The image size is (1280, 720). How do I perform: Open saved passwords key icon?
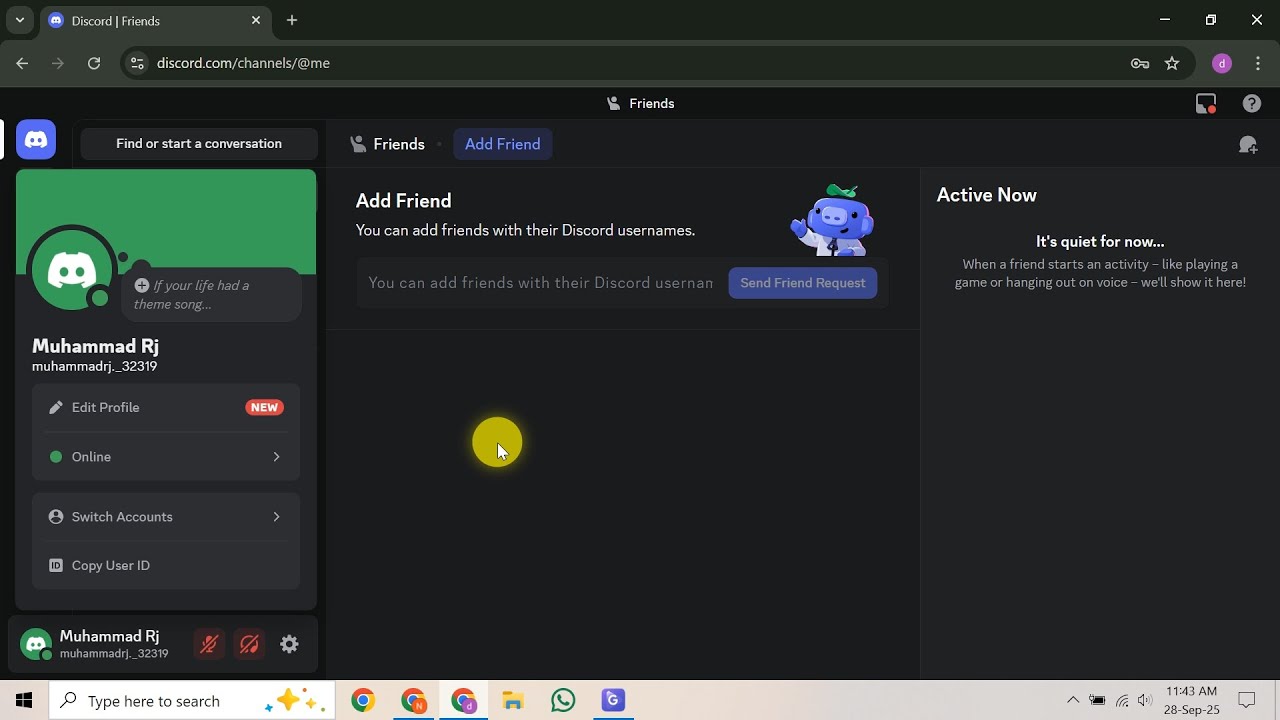pyautogui.click(x=1140, y=63)
